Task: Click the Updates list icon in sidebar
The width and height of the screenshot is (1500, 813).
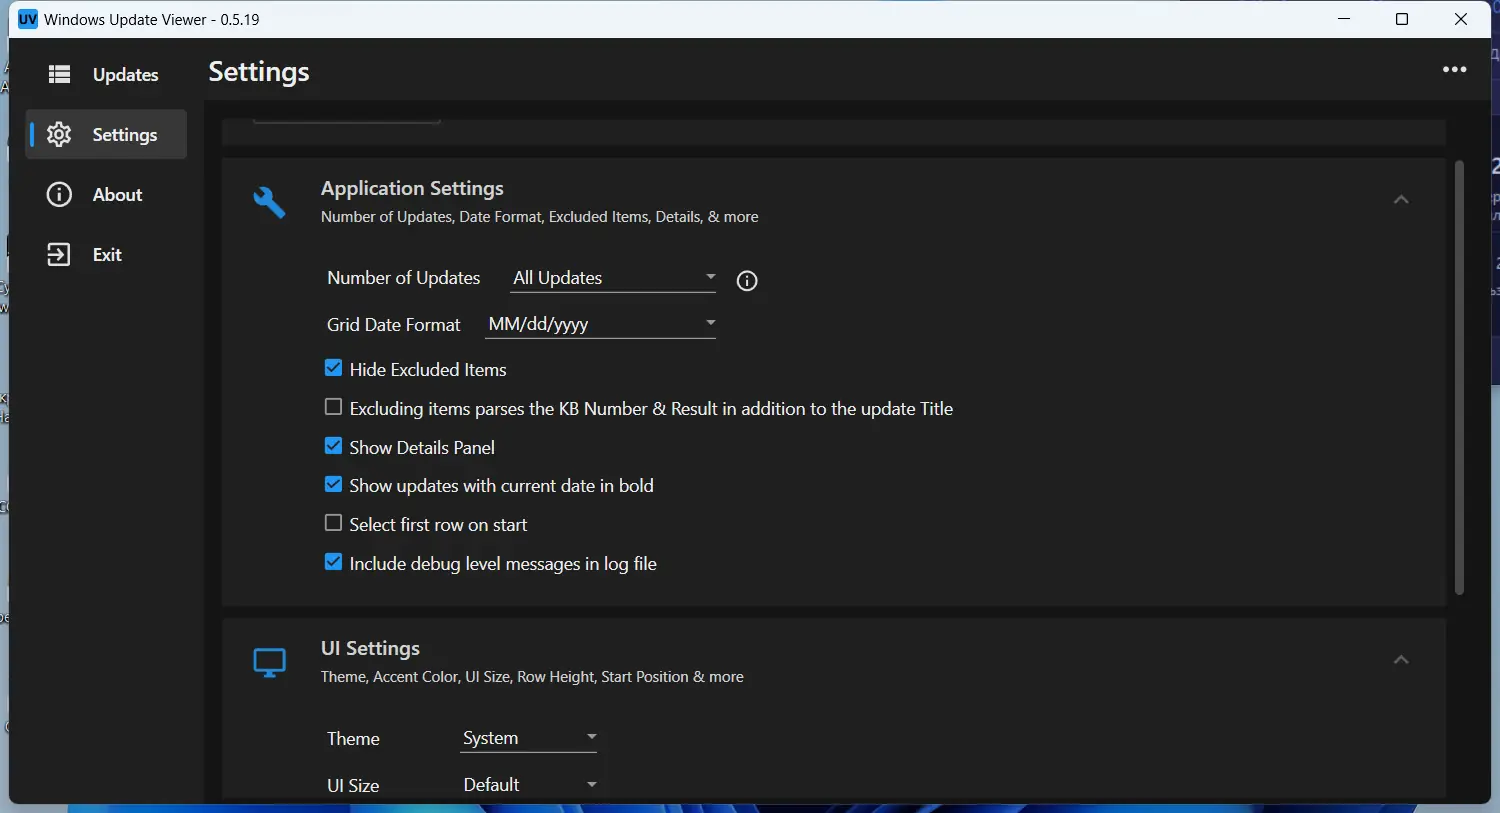Action: pyautogui.click(x=60, y=74)
